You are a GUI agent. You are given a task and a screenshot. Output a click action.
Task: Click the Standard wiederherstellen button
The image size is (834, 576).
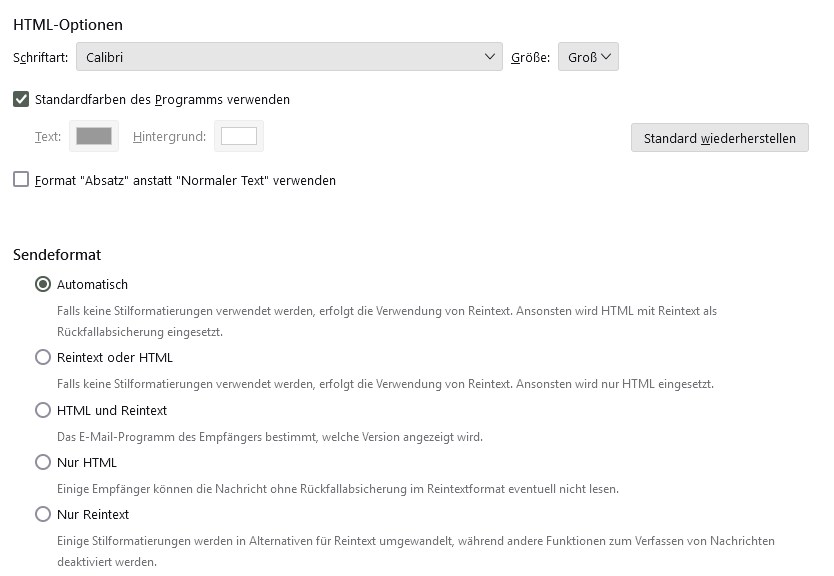(719, 138)
